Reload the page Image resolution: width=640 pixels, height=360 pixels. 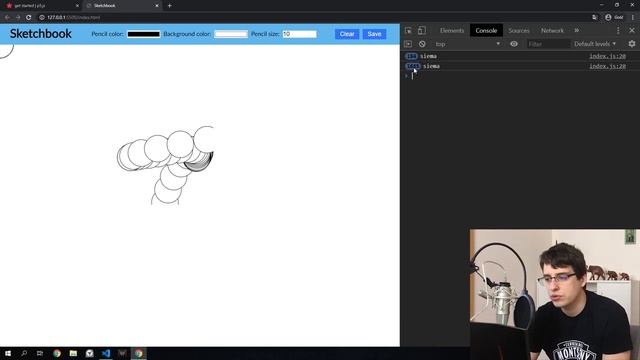click(x=29, y=18)
